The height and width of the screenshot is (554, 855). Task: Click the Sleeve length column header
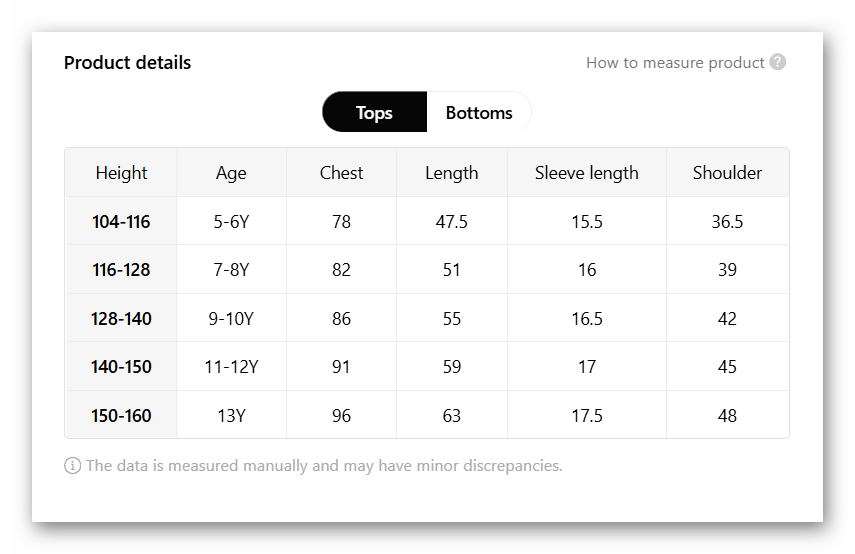tap(586, 173)
